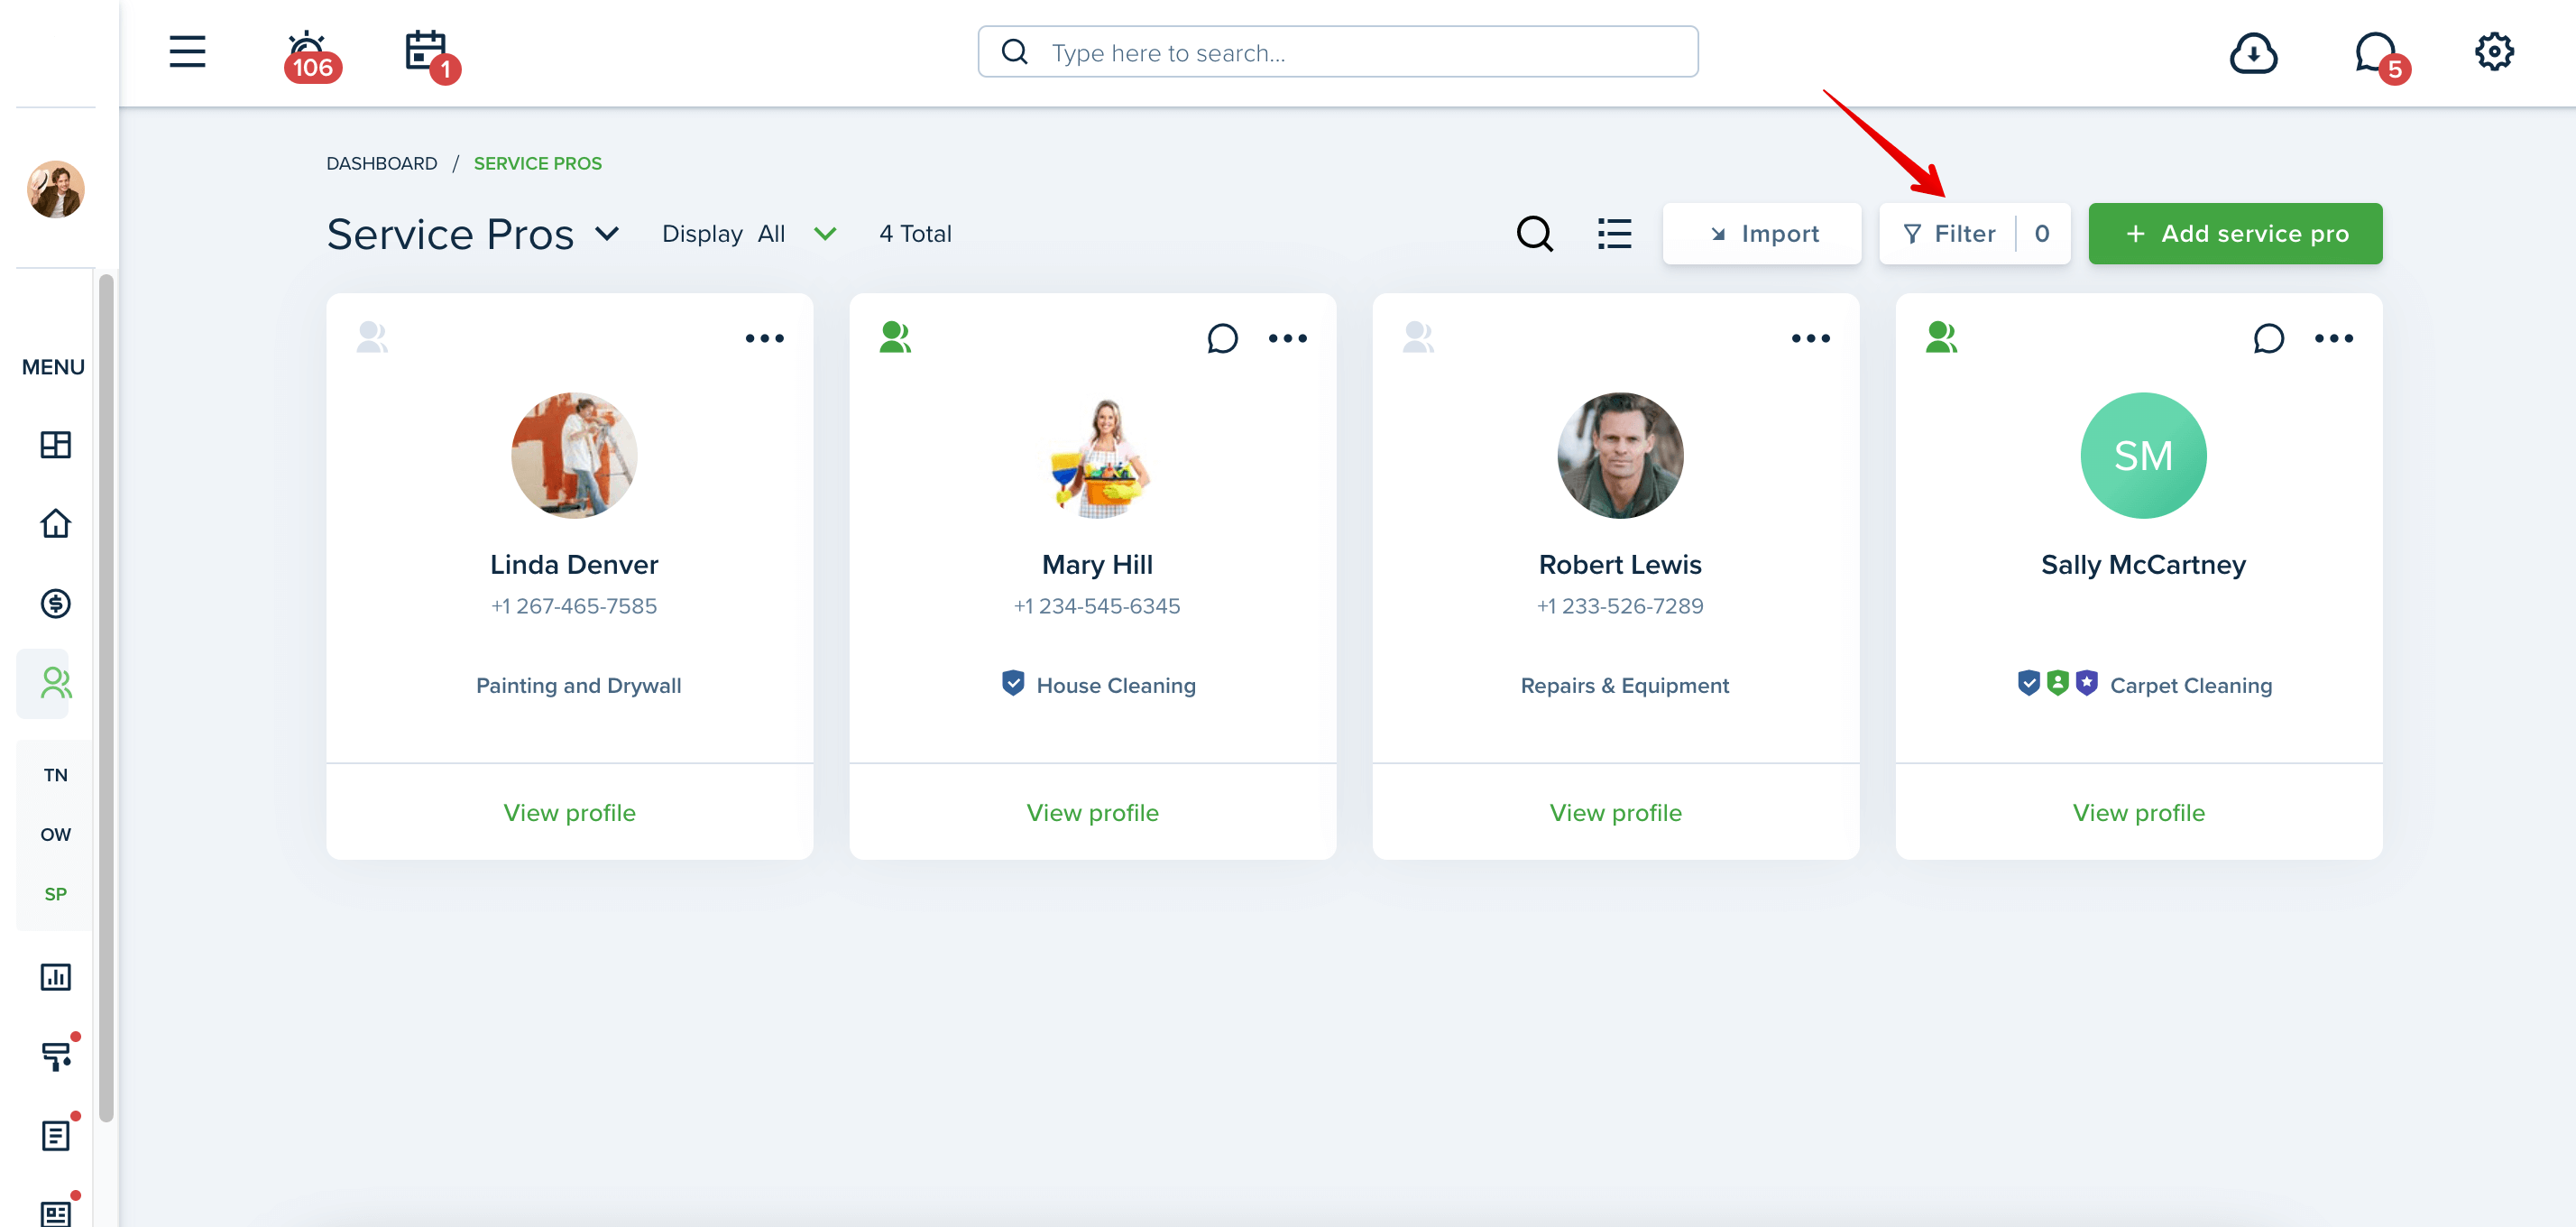This screenshot has width=2576, height=1227.
Task: Open the people icon in sidebar
Action: pos(56,683)
